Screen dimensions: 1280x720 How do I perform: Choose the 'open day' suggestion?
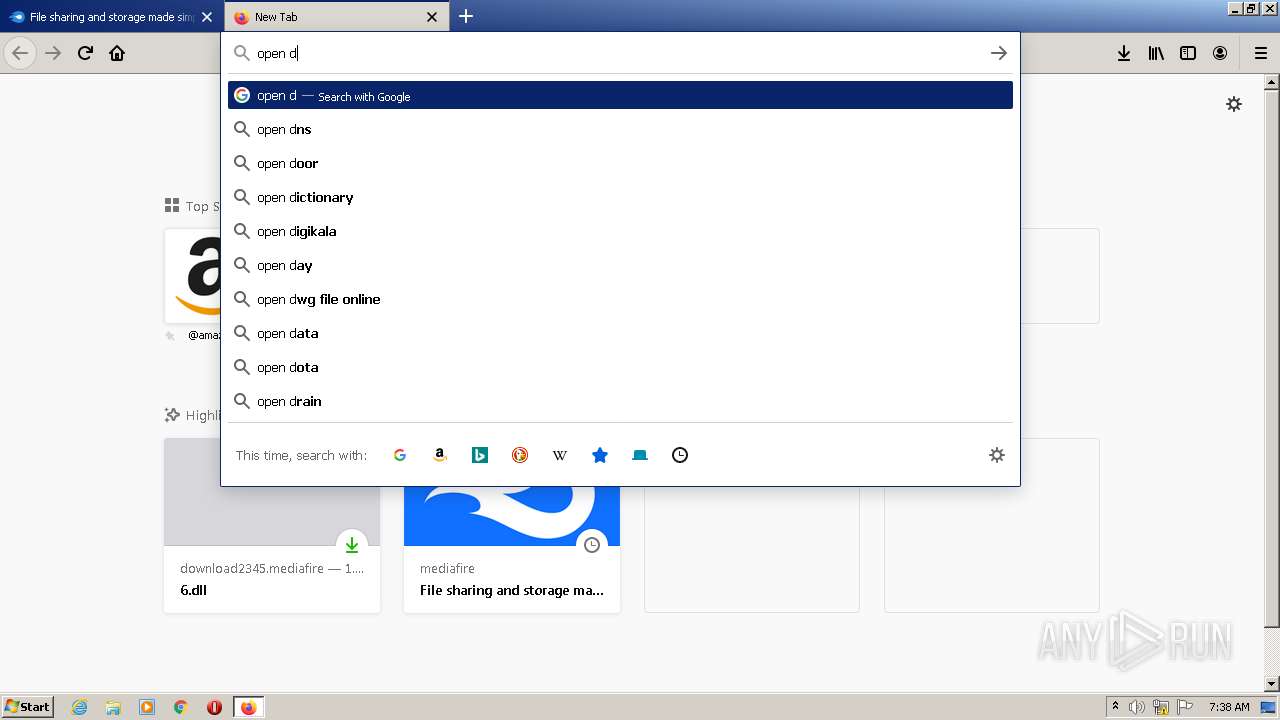[620, 265]
